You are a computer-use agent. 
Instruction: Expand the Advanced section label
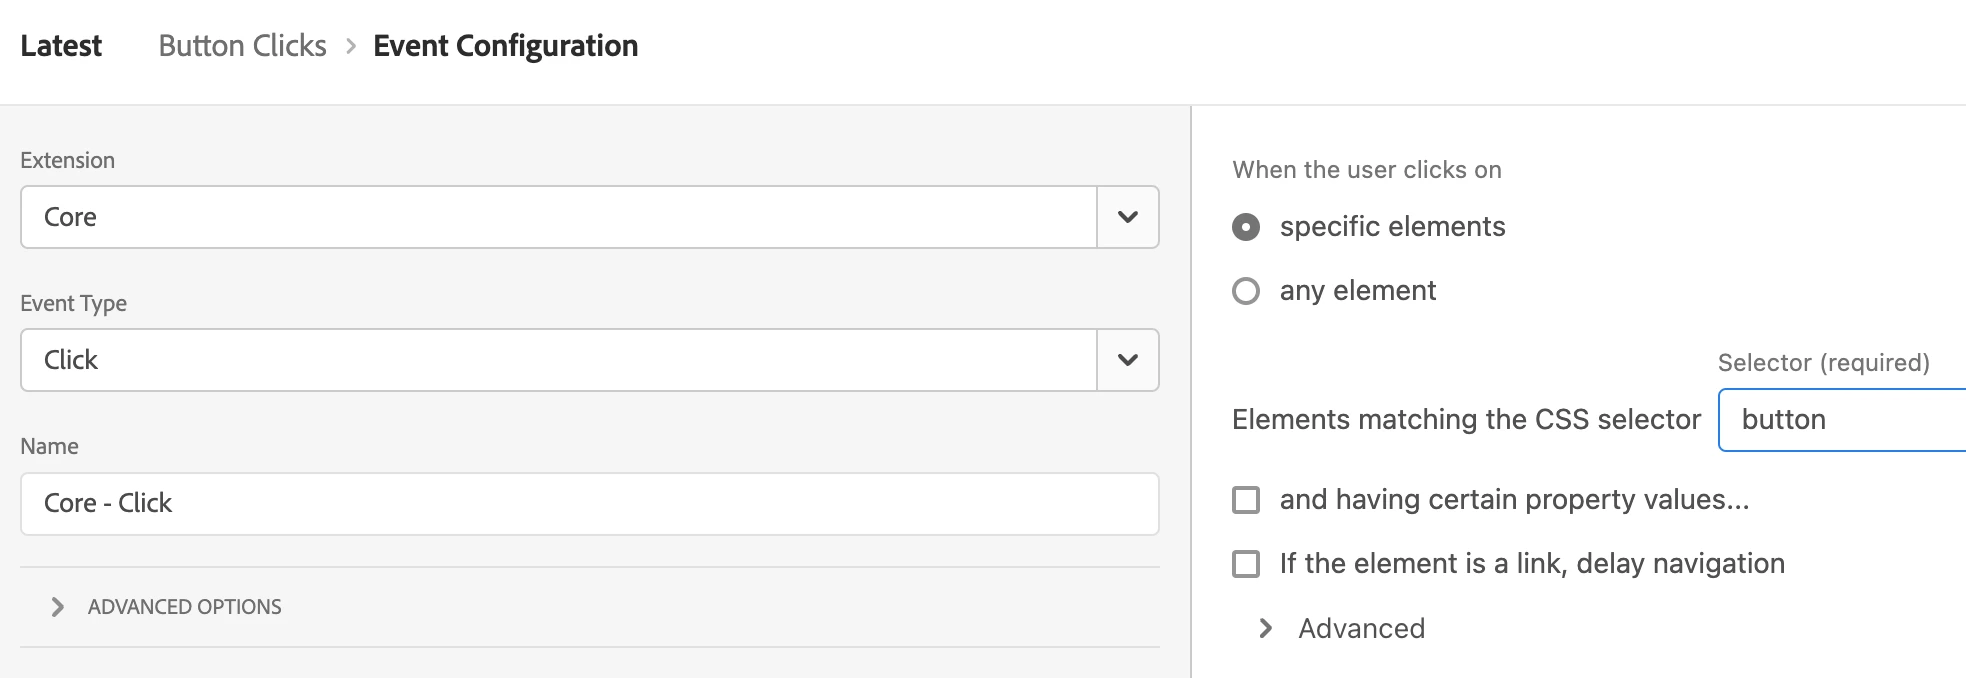coord(1361,628)
